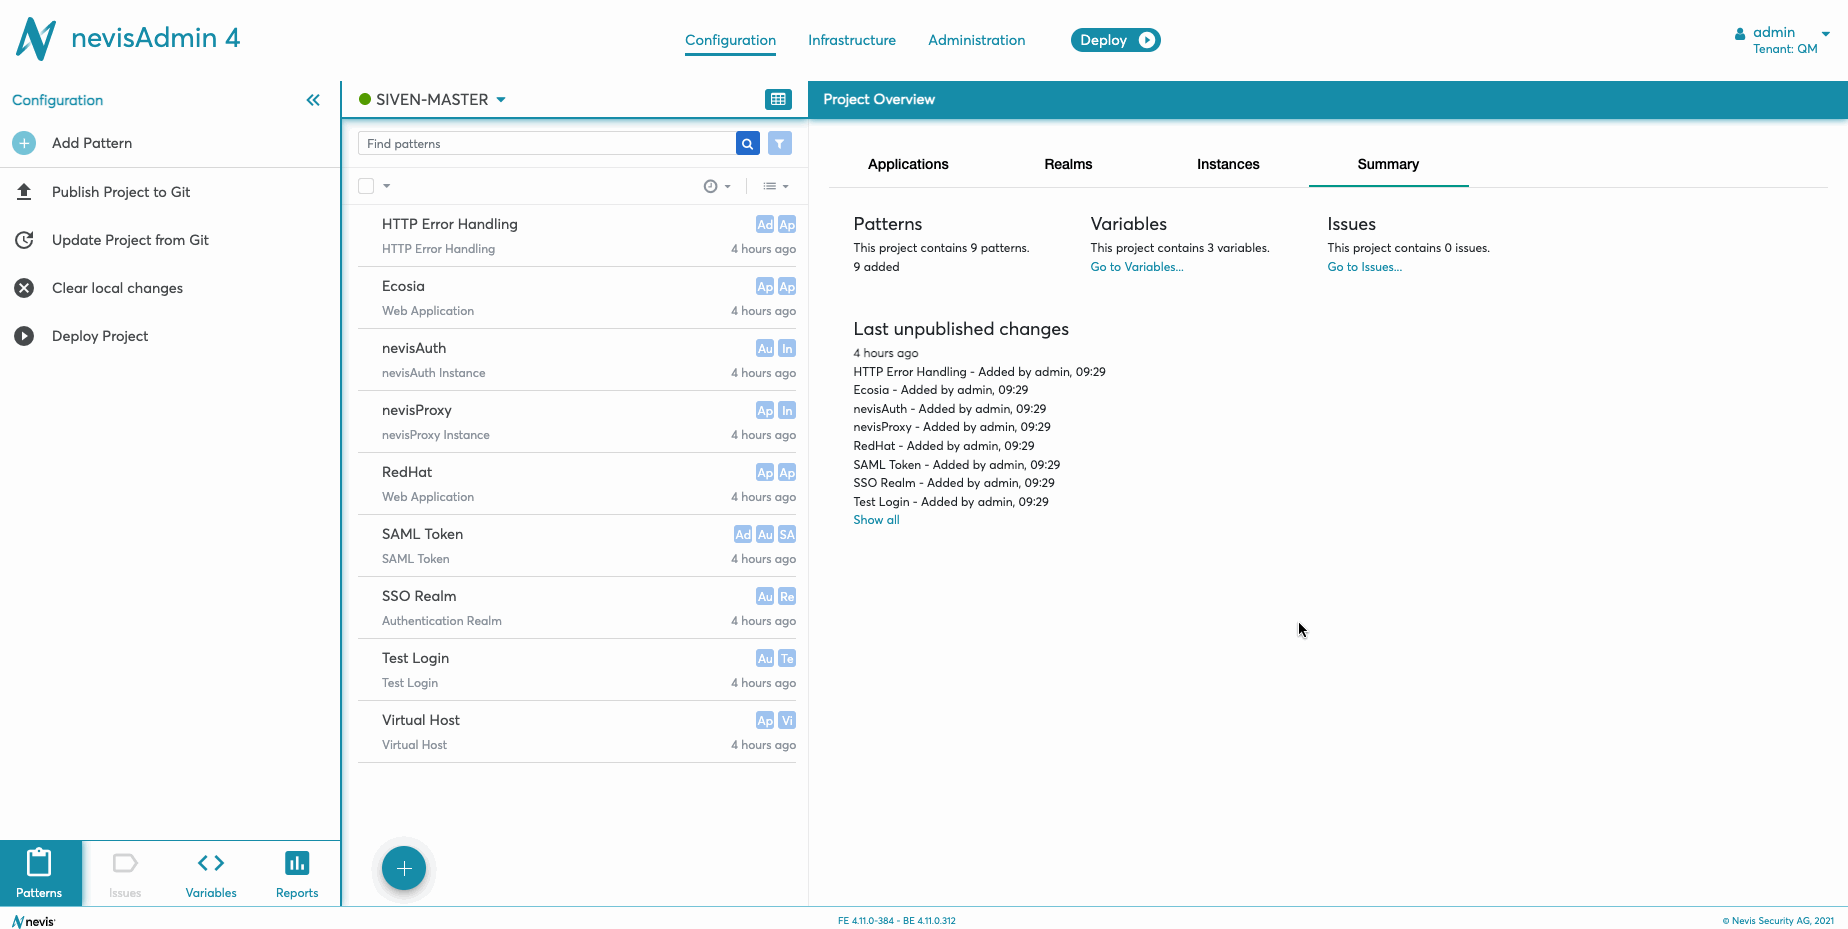Collapse the Configuration sidebar with double chevron

[313, 100]
